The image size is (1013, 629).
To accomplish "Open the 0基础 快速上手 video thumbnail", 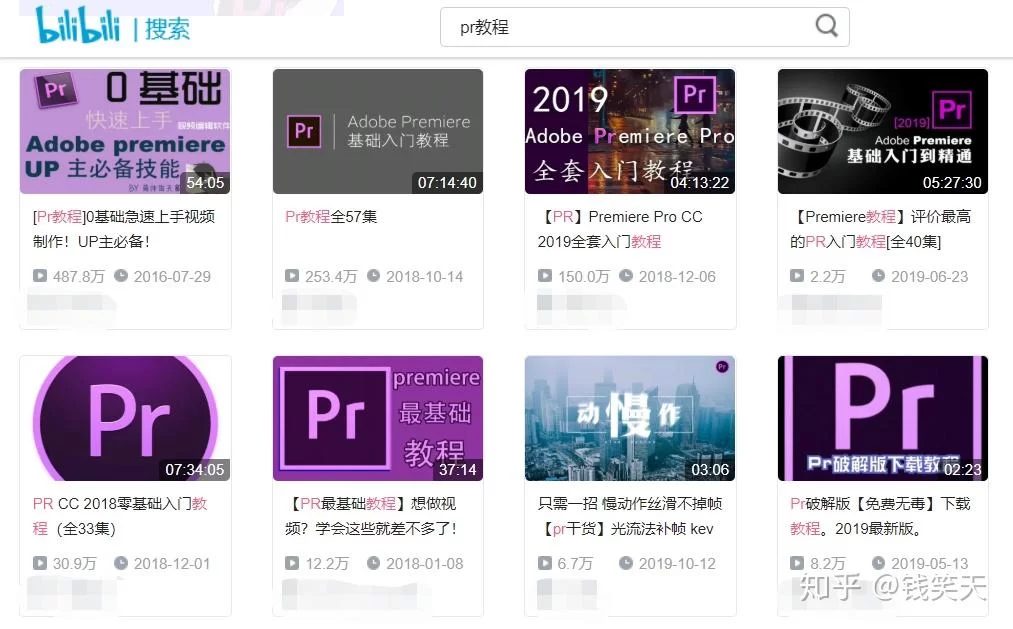I will 125,131.
